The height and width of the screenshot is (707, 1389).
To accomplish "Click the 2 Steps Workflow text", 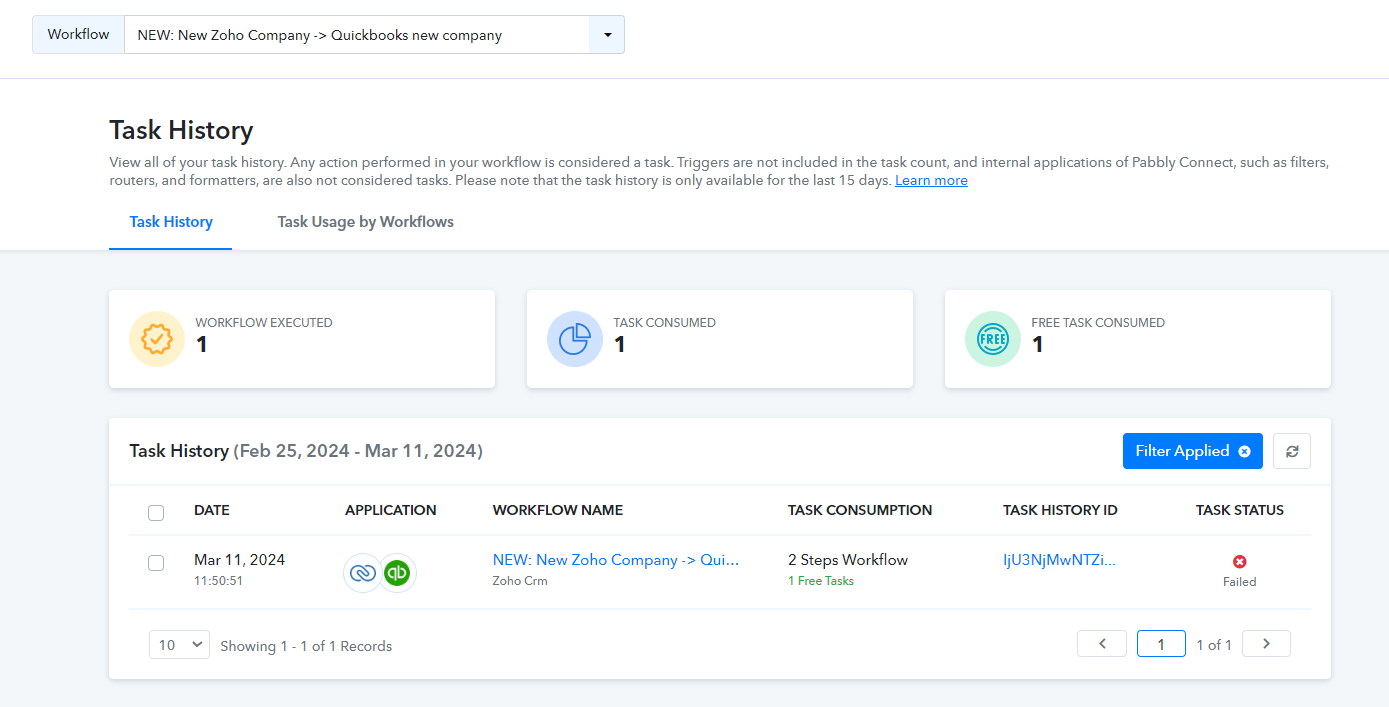I will 848,560.
